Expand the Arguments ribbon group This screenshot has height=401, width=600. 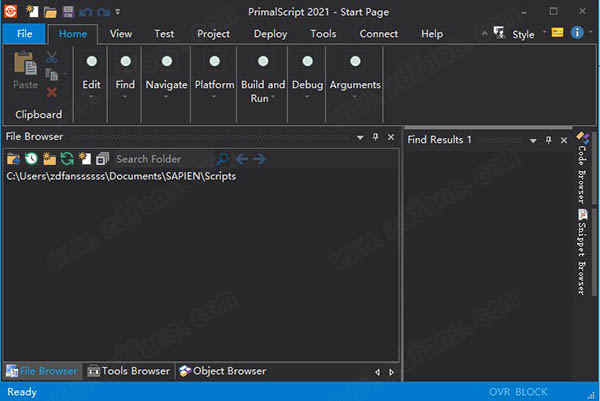[x=355, y=78]
